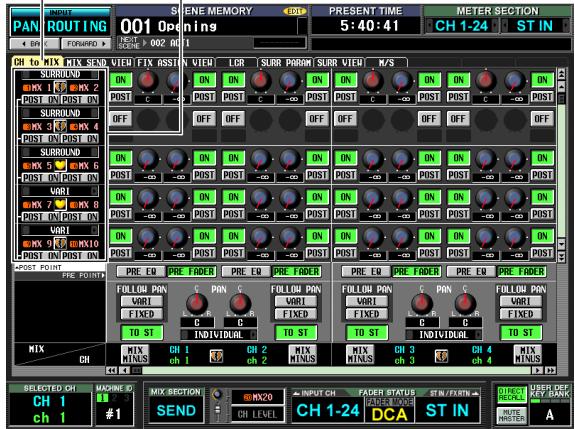The image size is (575, 429).
Task: Change VARI mode selector for MX 7/8
Action: pyautogui.click(x=60, y=191)
